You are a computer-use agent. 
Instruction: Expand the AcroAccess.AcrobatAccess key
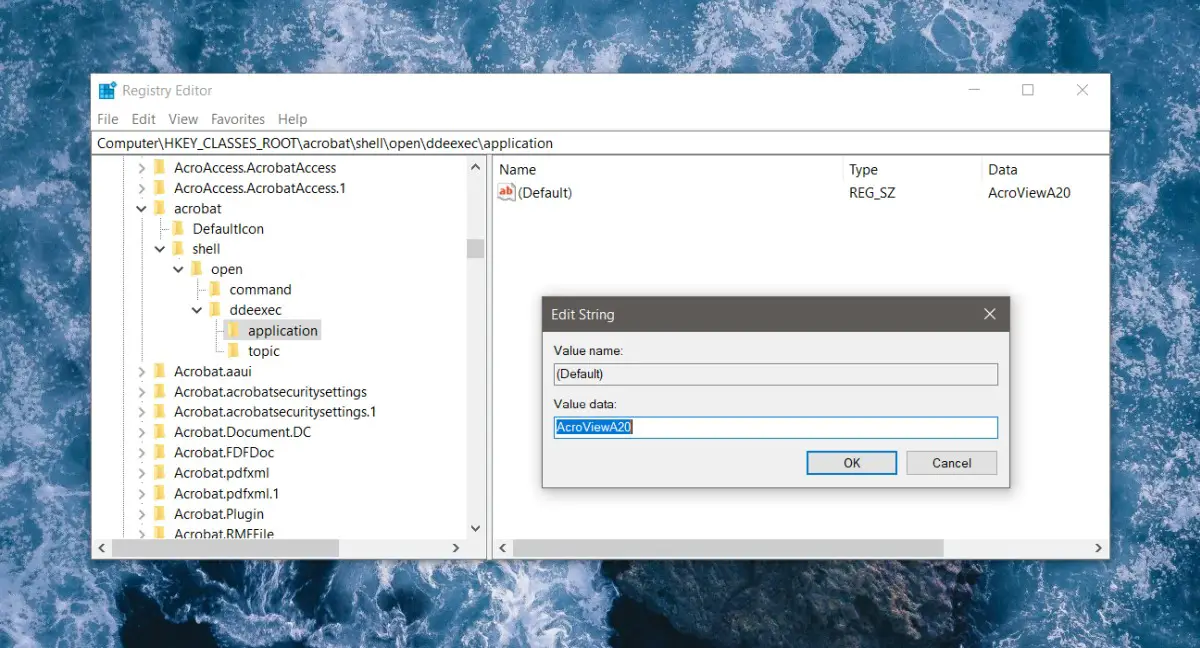(141, 168)
